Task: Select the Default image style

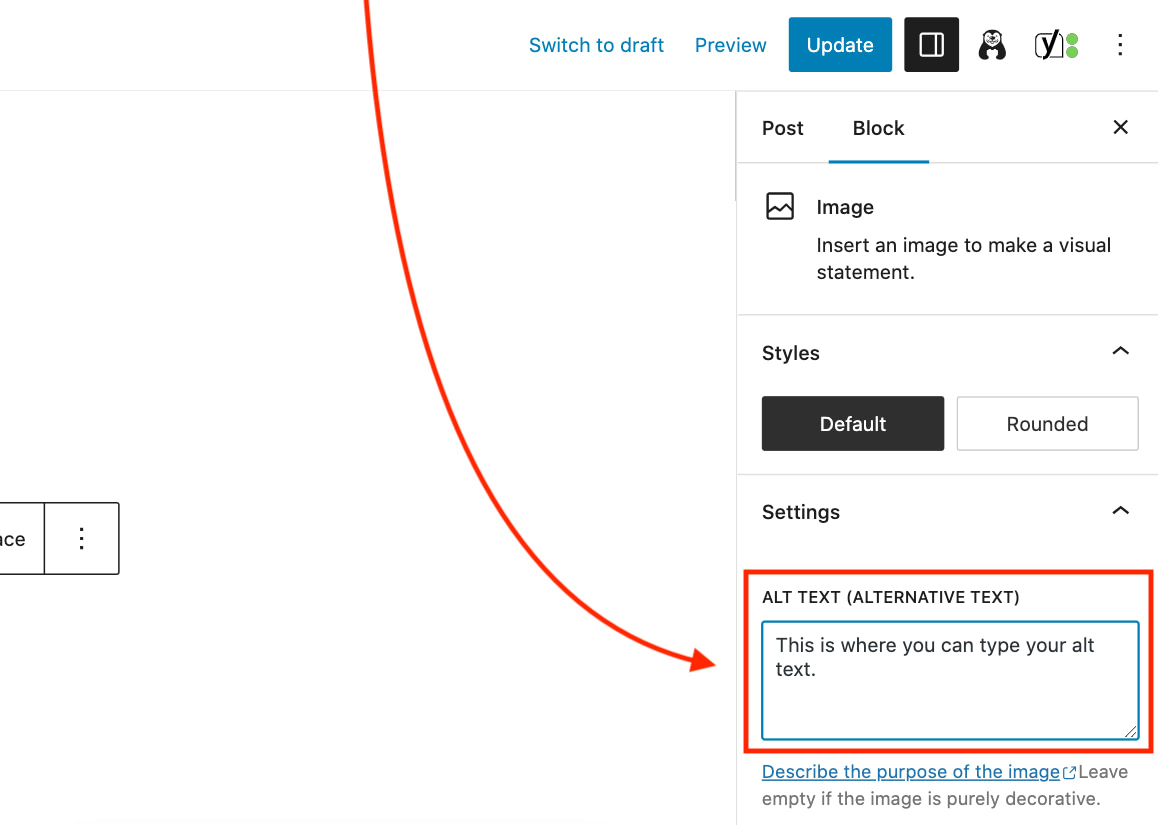Action: (x=852, y=423)
